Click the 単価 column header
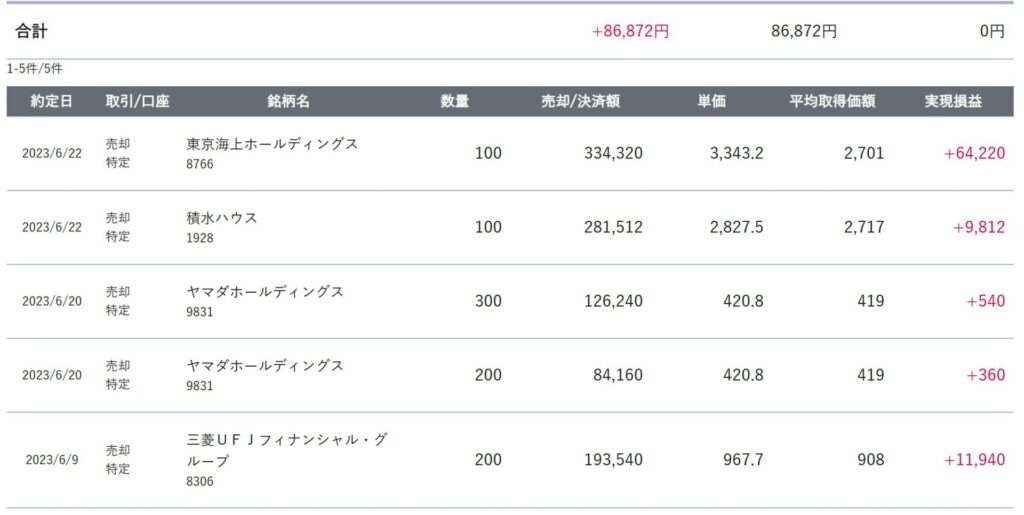Viewport: 1024px width, 515px height. 712,101
